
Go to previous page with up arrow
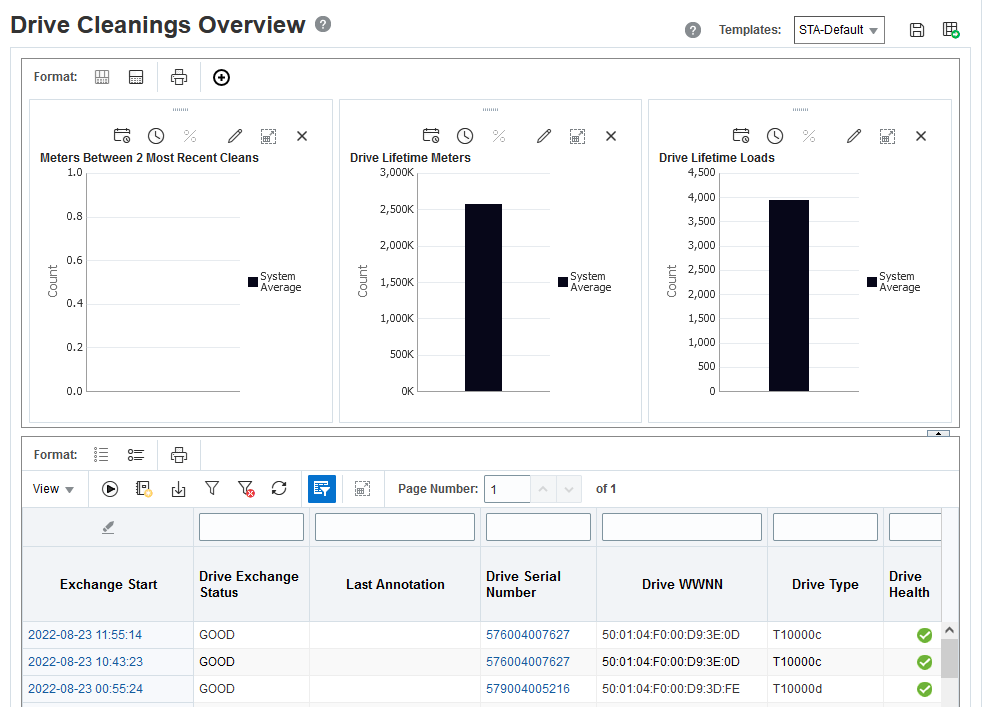click(x=543, y=489)
